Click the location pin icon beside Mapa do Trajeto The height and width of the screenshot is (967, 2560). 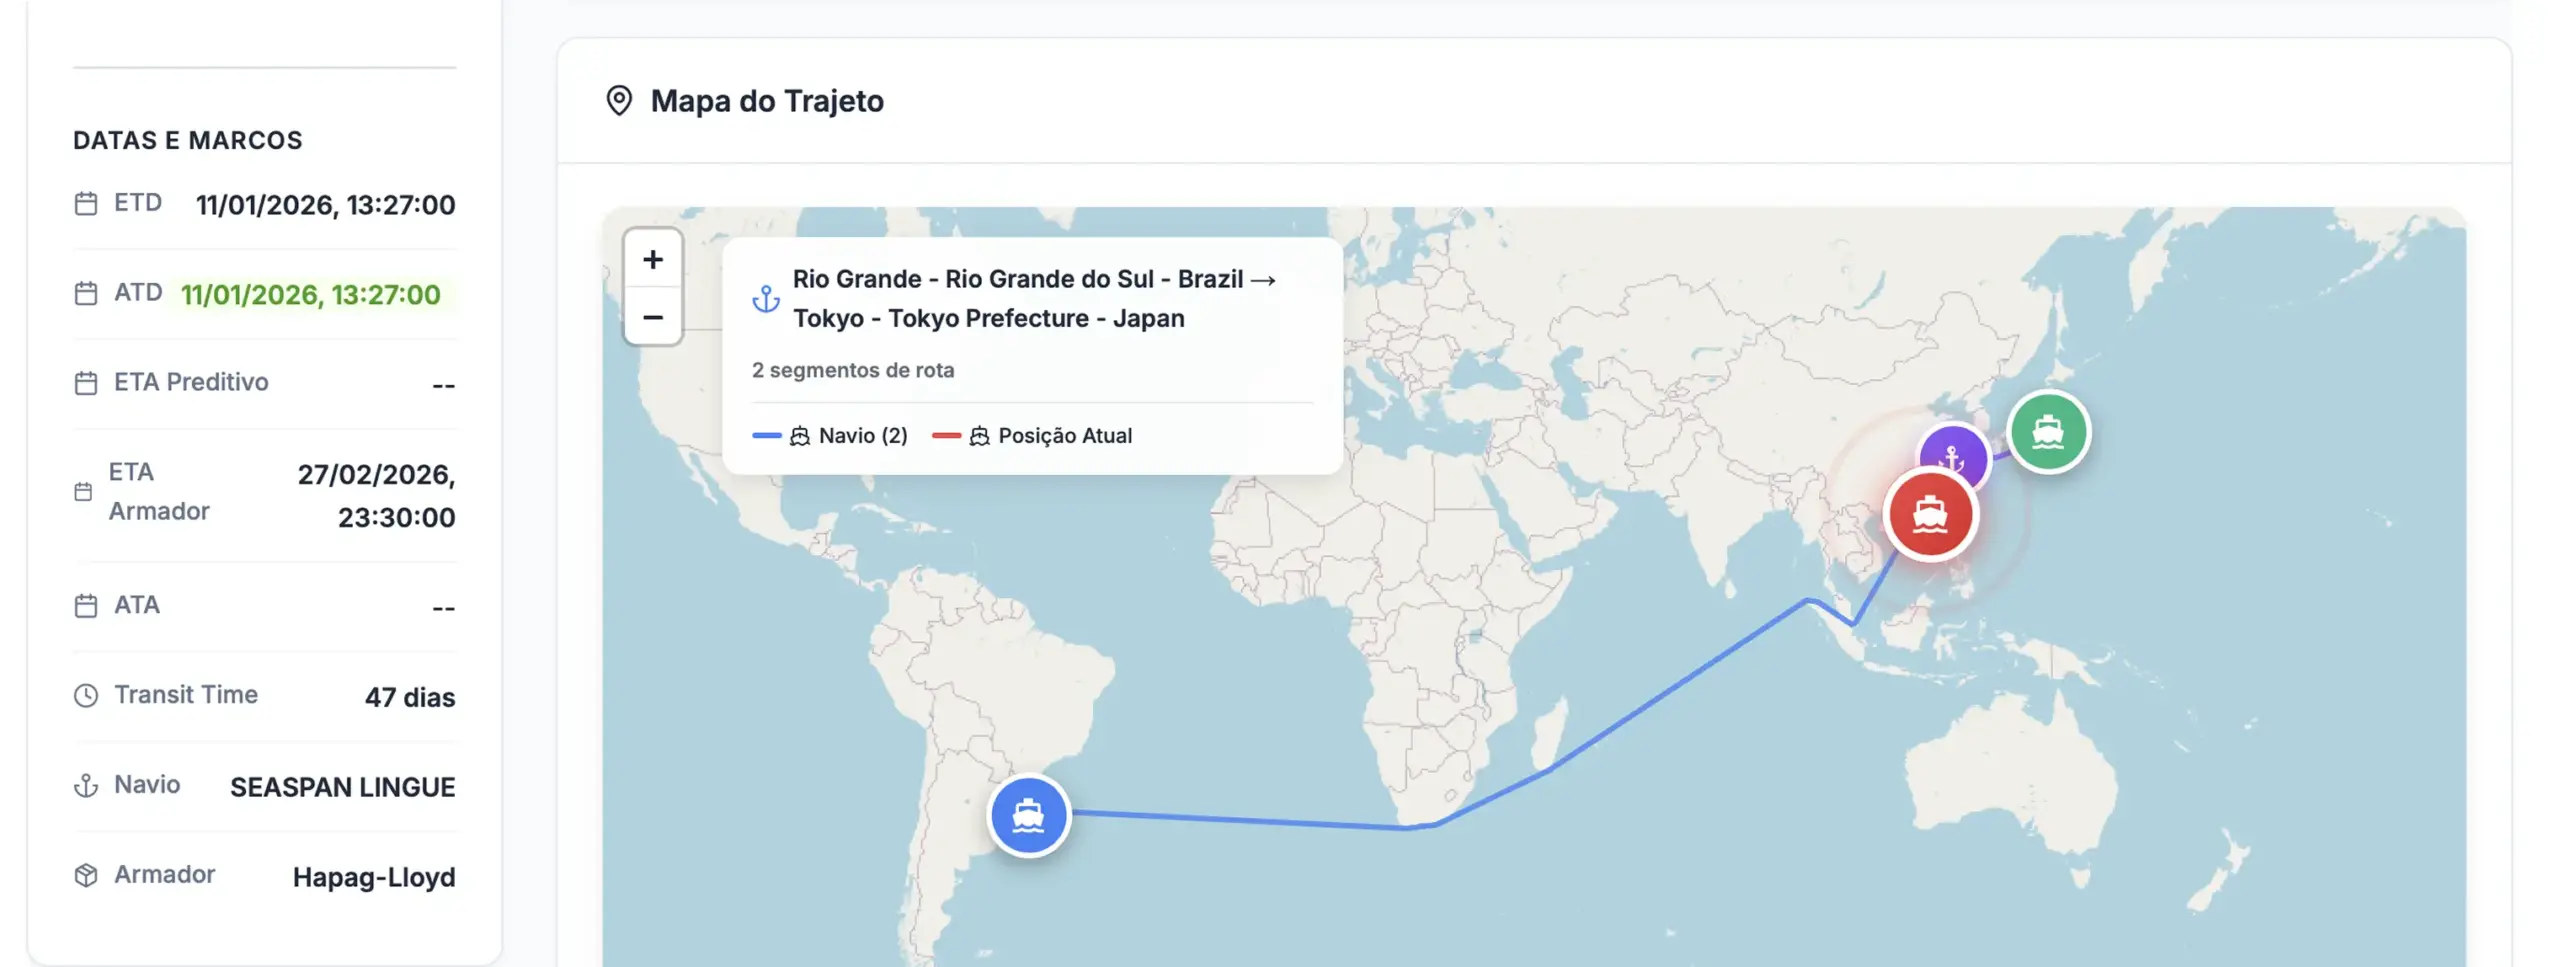[x=619, y=101]
